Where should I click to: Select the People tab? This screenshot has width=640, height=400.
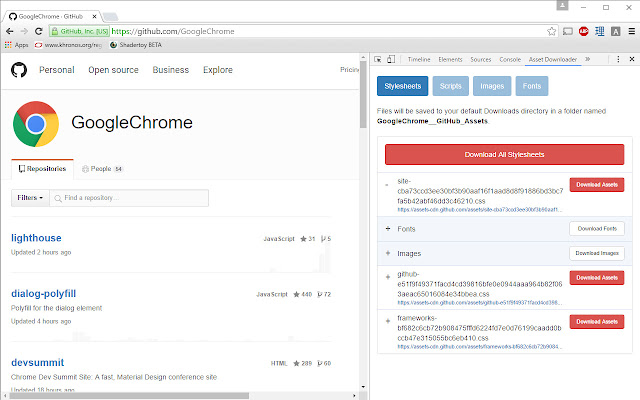coord(102,169)
